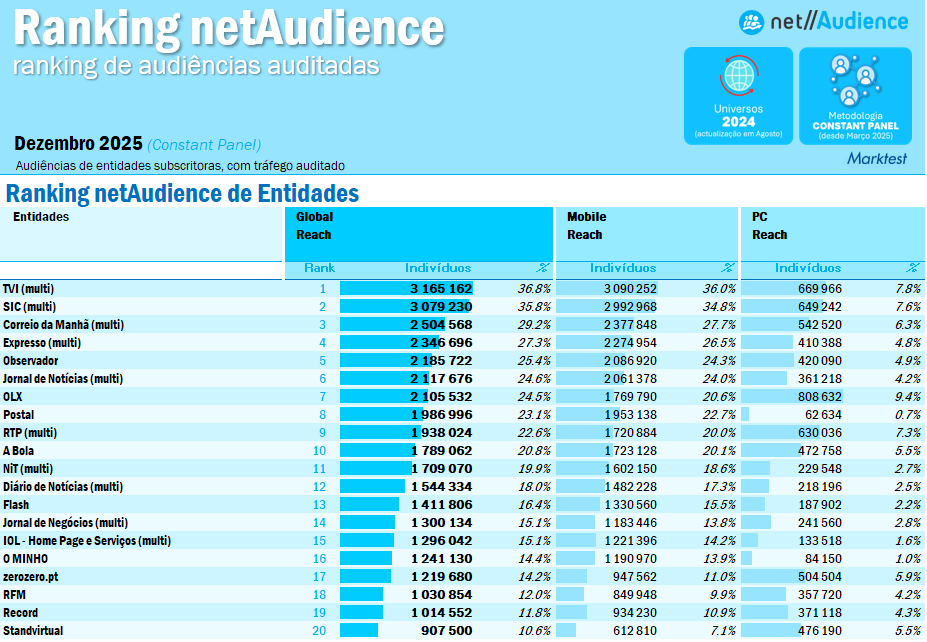Viewport: 927px width, 642px height.
Task: Click the netAudience logo icon
Action: [x=751, y=22]
